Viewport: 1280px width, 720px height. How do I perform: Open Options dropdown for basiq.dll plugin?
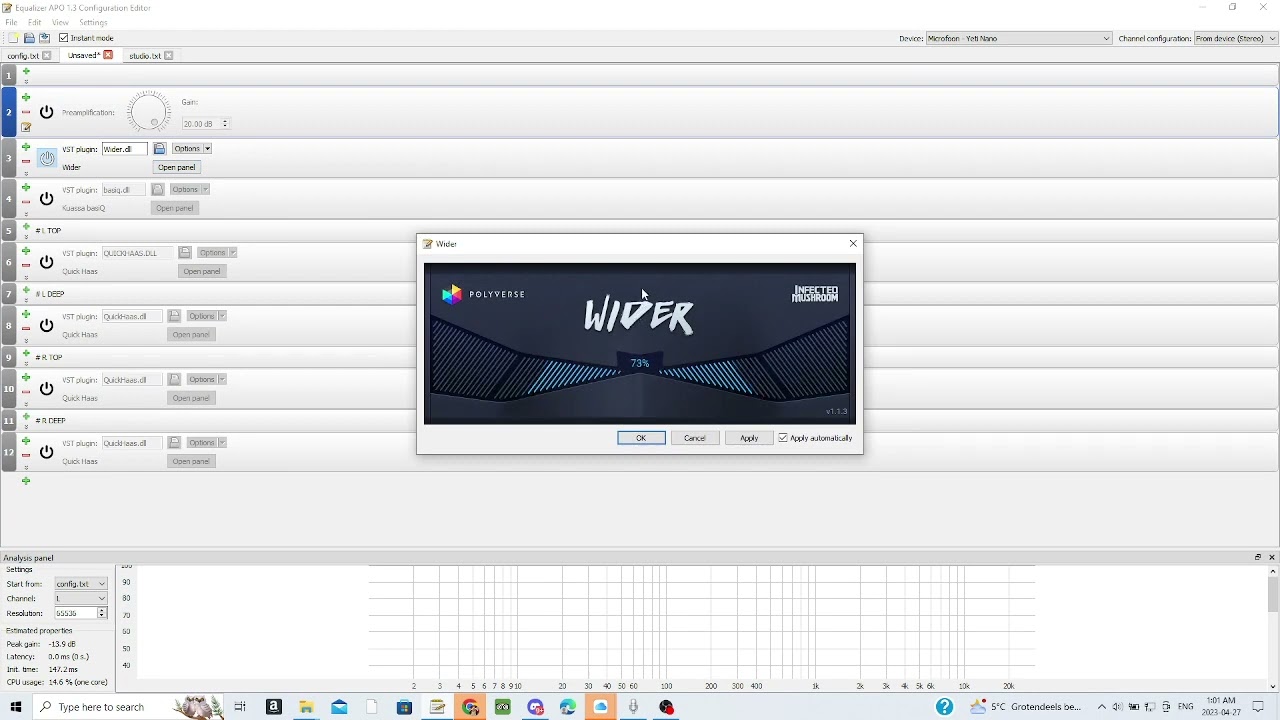[x=189, y=189]
